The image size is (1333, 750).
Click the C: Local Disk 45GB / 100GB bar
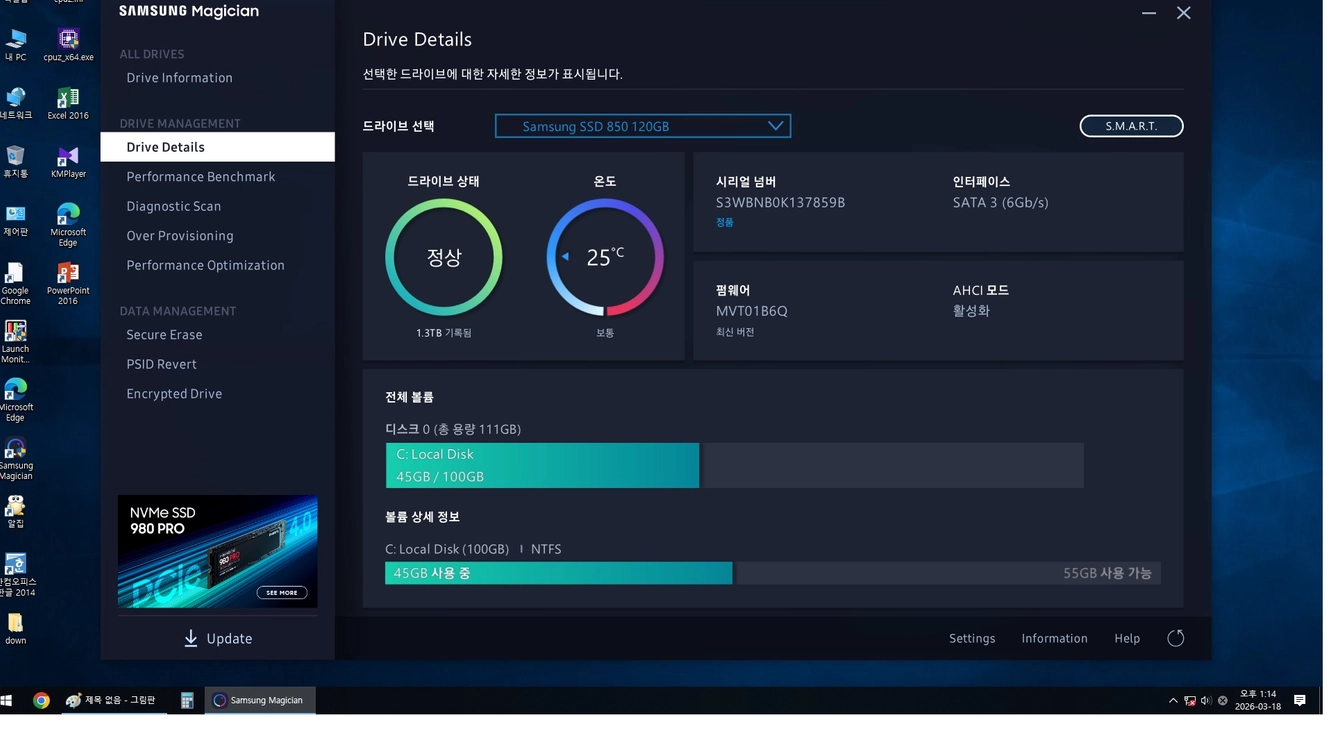542,465
